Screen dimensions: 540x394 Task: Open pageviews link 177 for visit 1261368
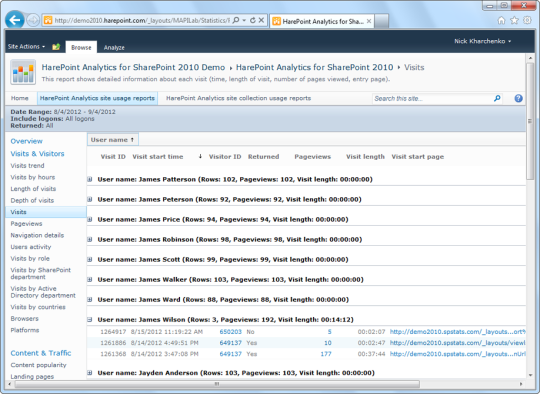(x=326, y=354)
